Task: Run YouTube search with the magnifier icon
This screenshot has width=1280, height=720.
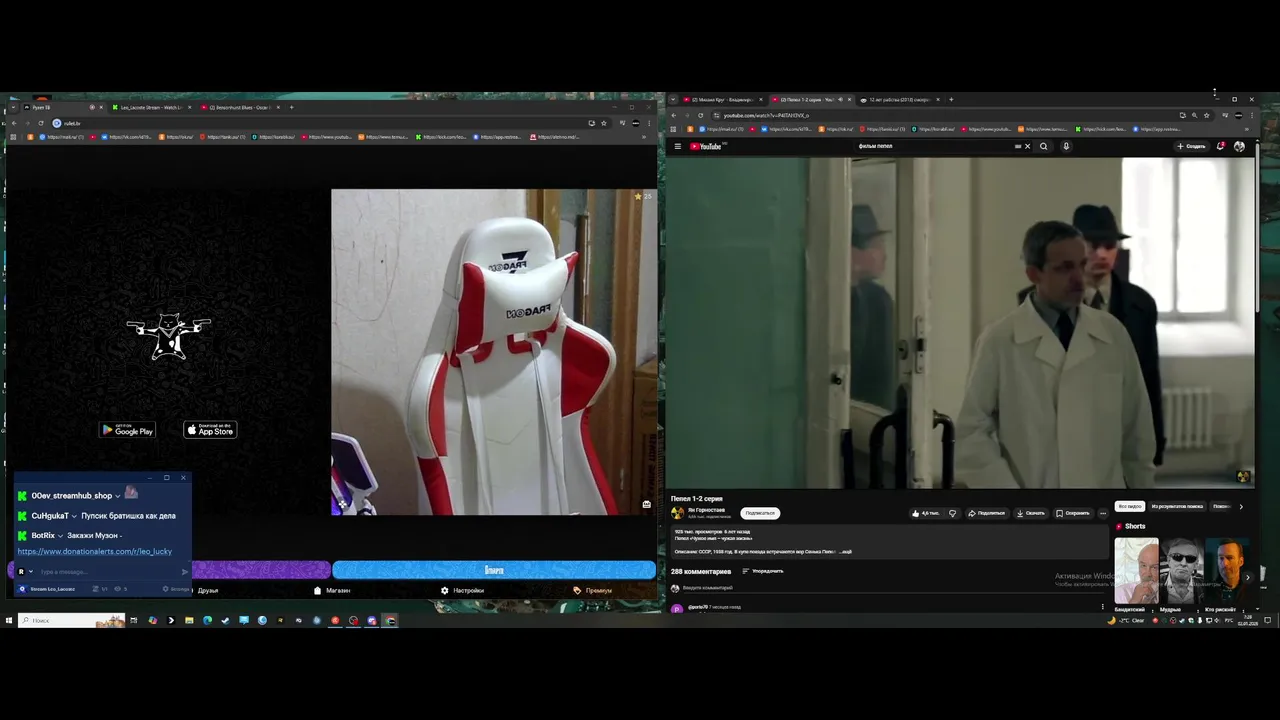Action: tap(1043, 146)
